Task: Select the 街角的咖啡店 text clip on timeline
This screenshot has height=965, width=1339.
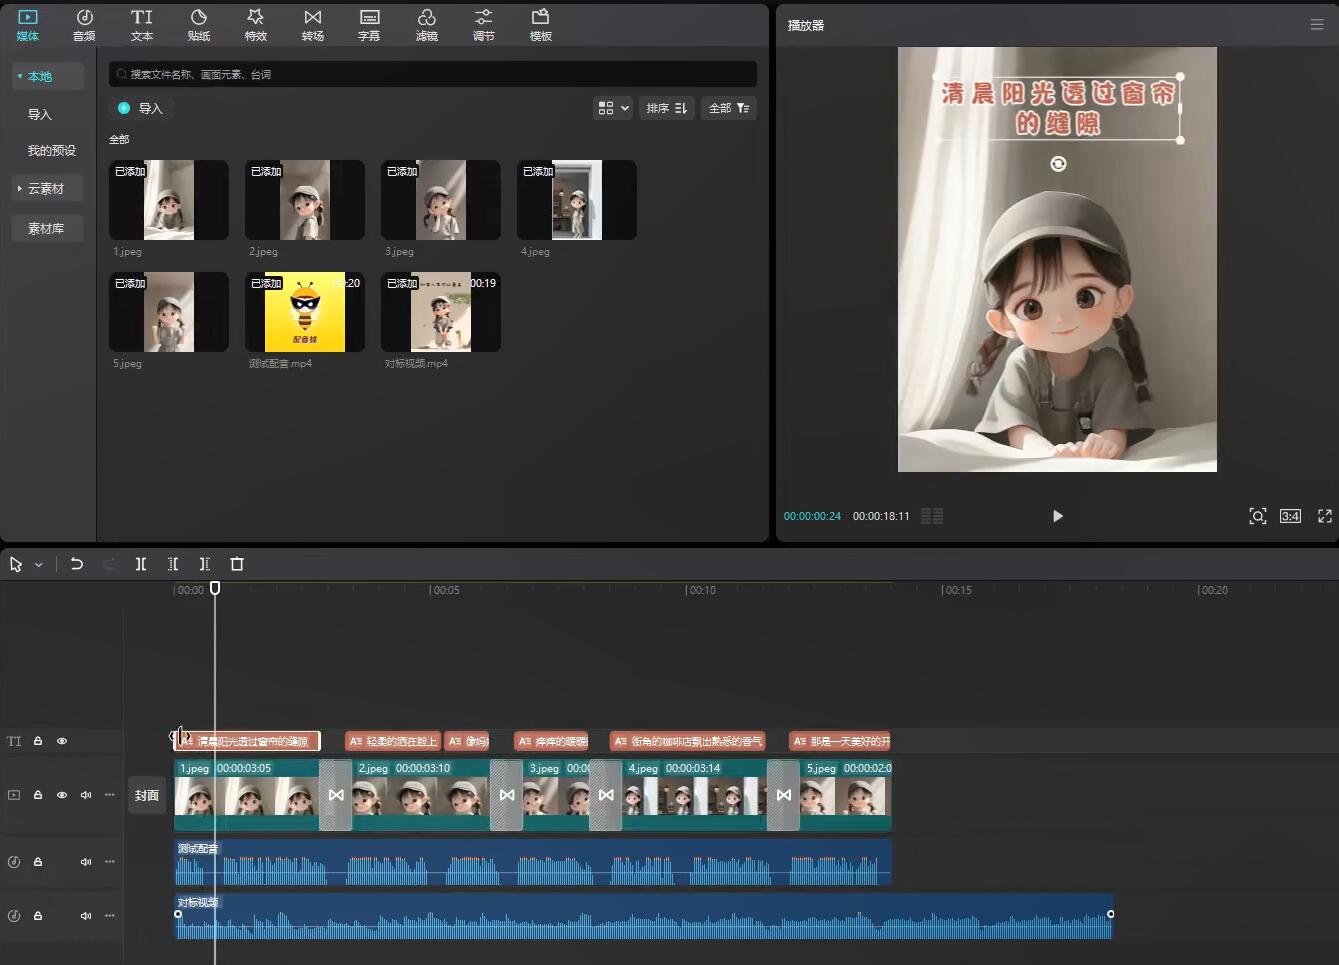Action: click(x=688, y=741)
